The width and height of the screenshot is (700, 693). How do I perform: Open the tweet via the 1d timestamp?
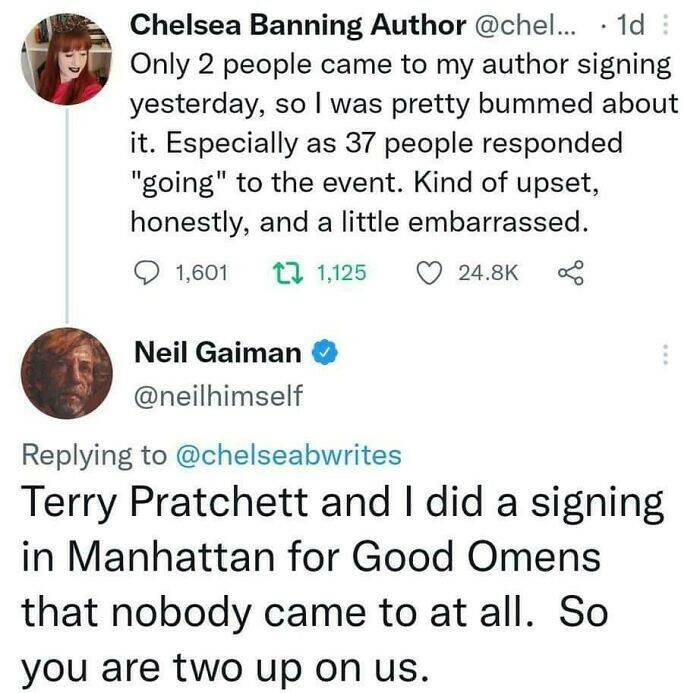(x=632, y=25)
